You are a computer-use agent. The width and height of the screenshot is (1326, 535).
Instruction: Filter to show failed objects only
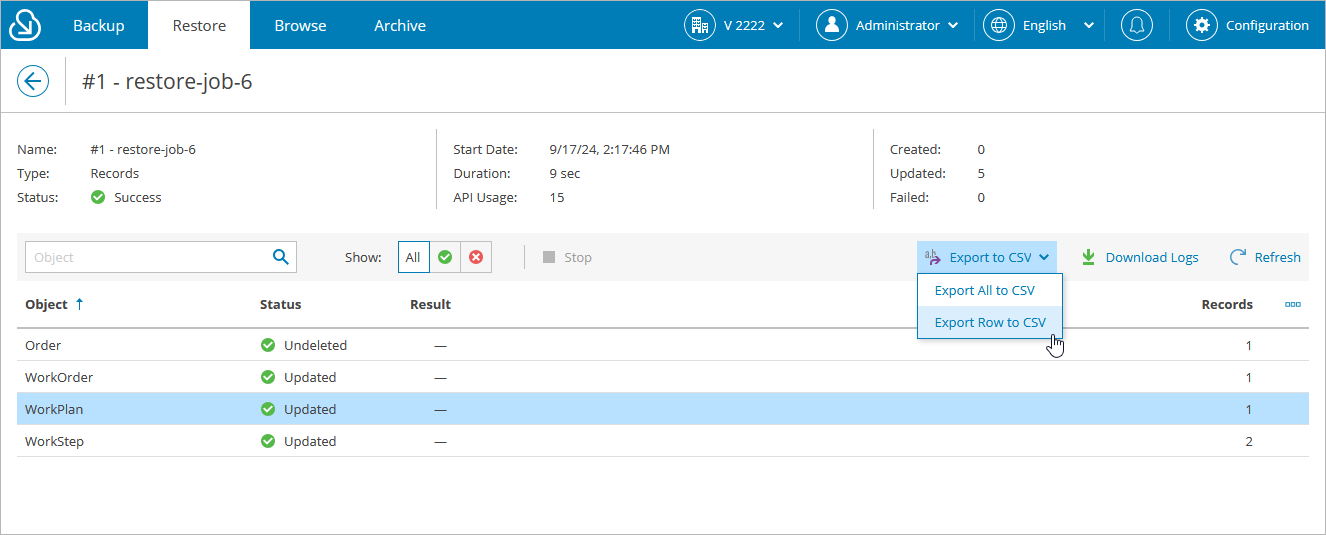[476, 257]
